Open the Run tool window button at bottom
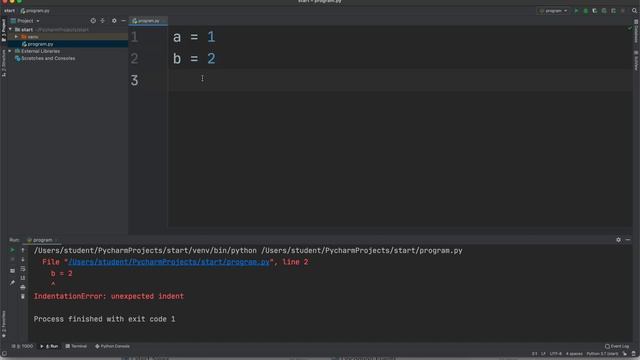640x360 pixels. click(x=49, y=346)
